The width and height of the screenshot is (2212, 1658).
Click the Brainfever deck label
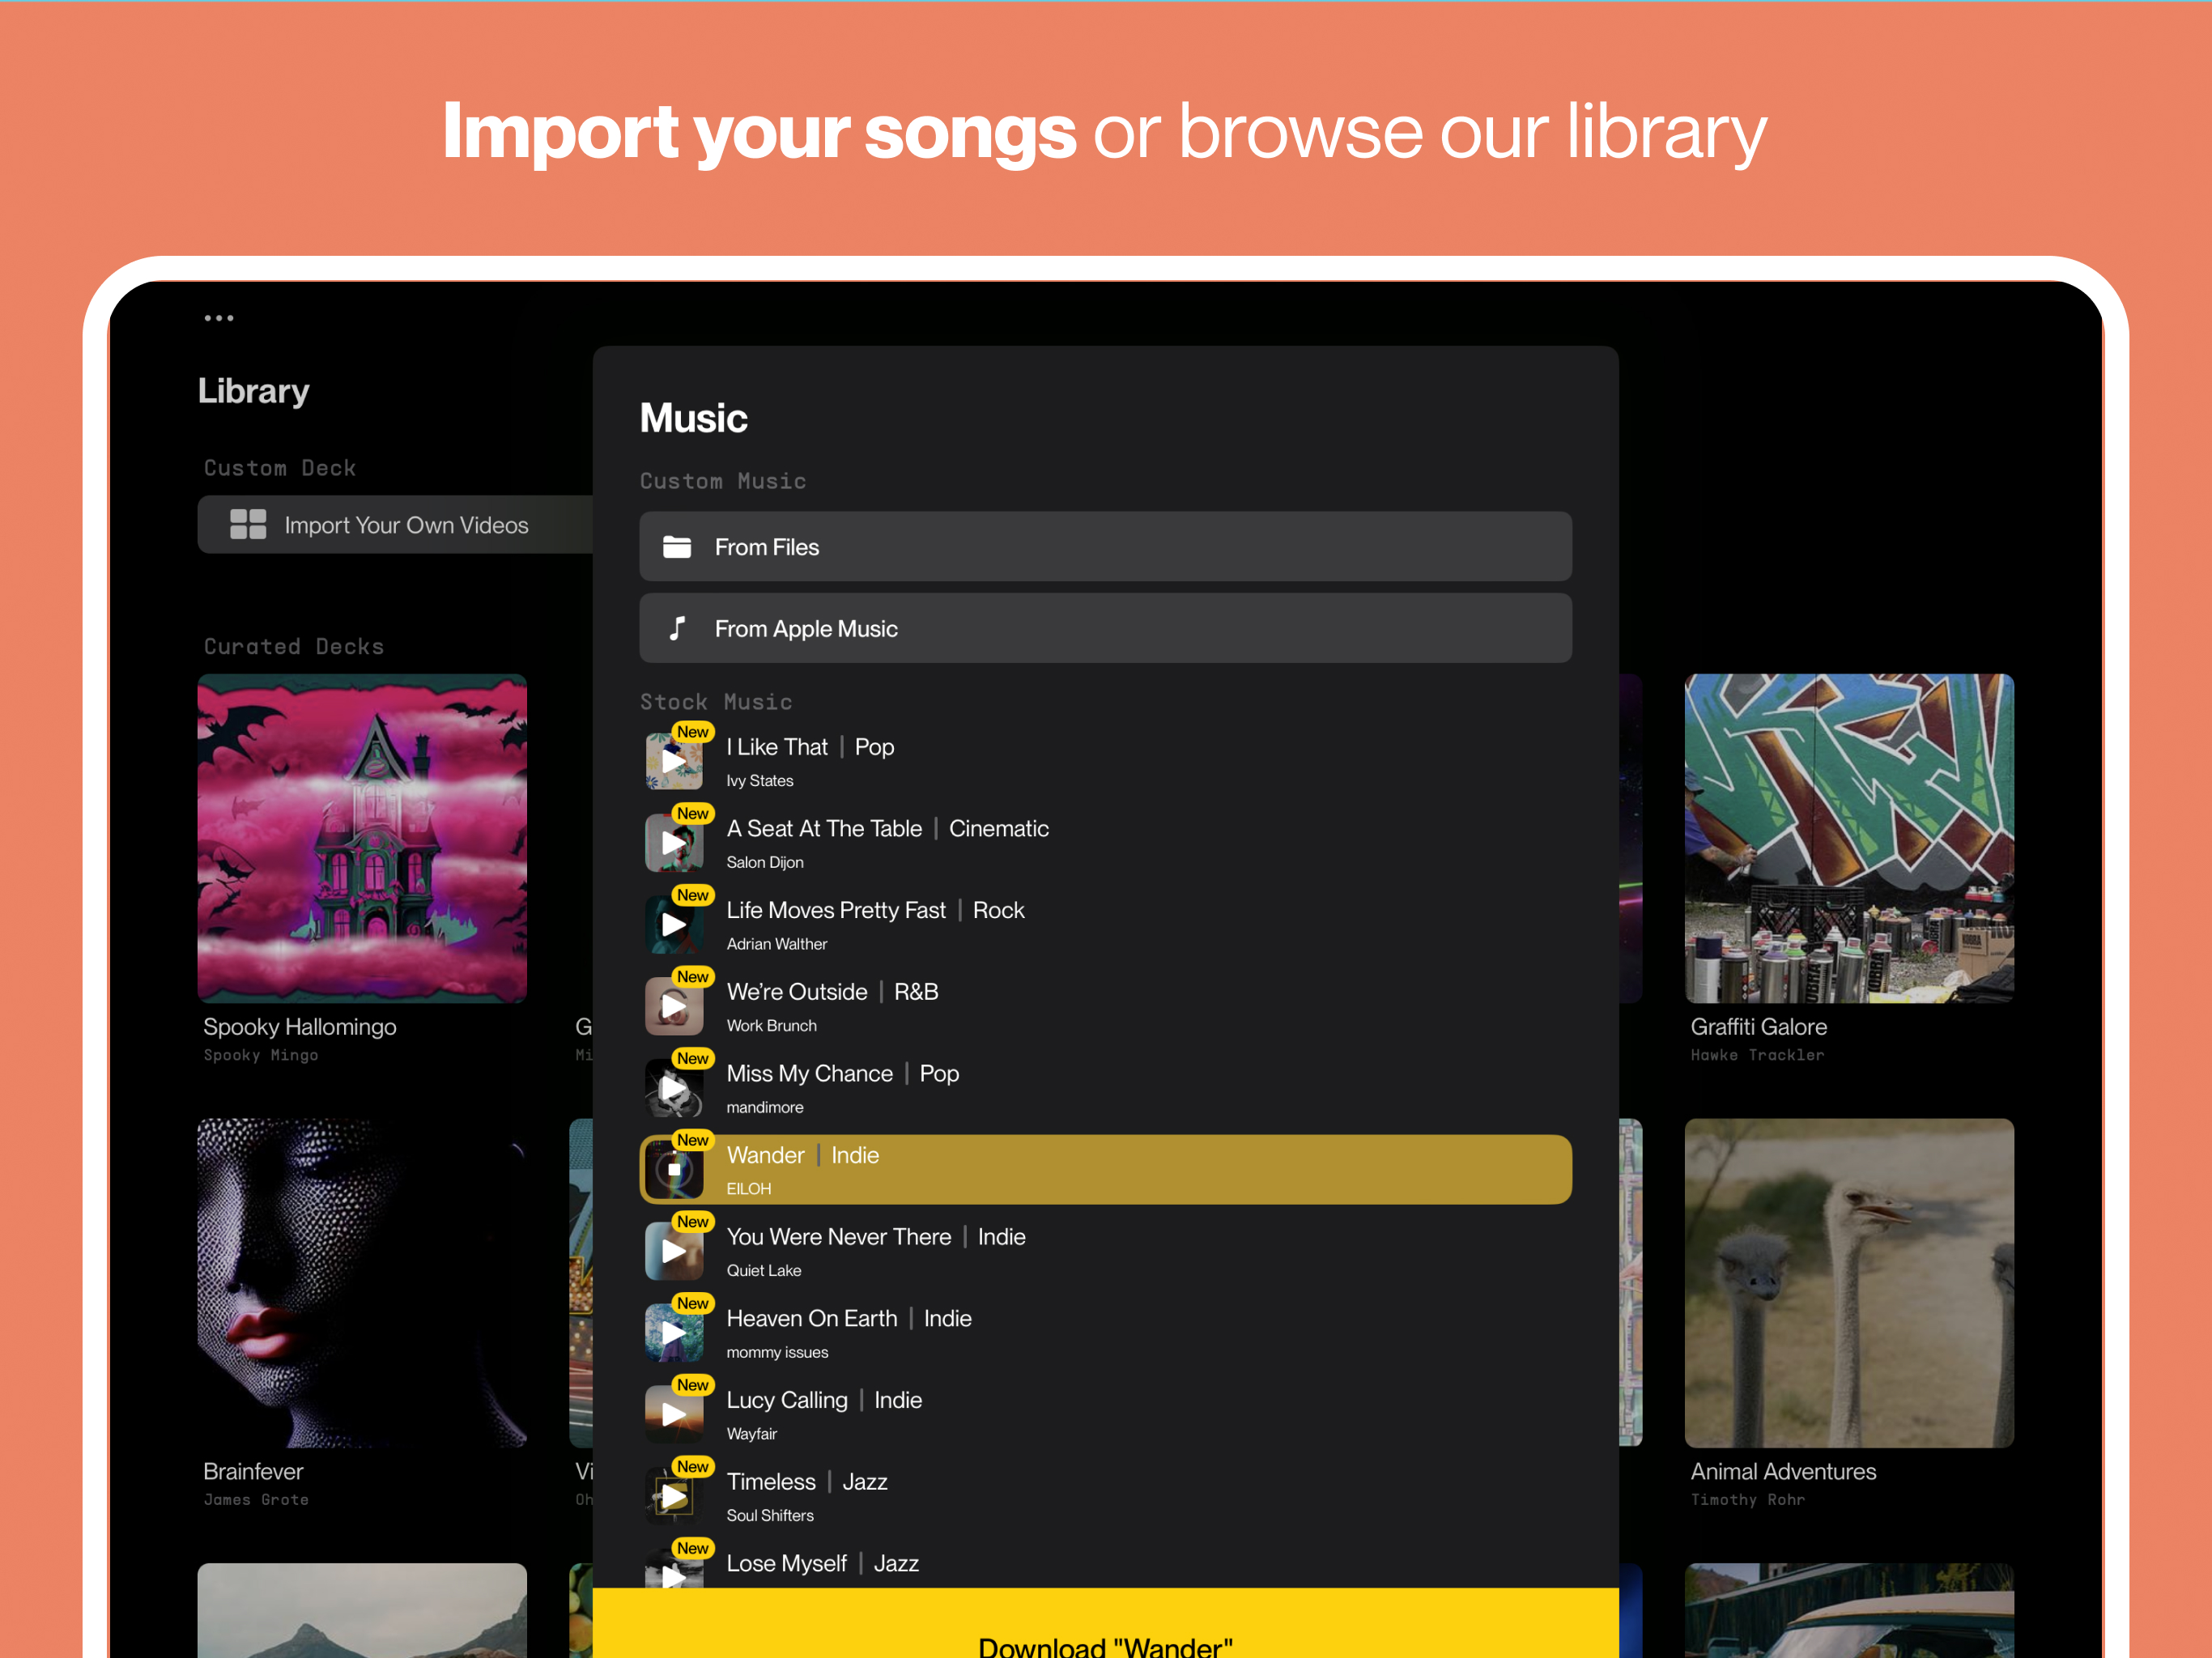click(x=253, y=1472)
